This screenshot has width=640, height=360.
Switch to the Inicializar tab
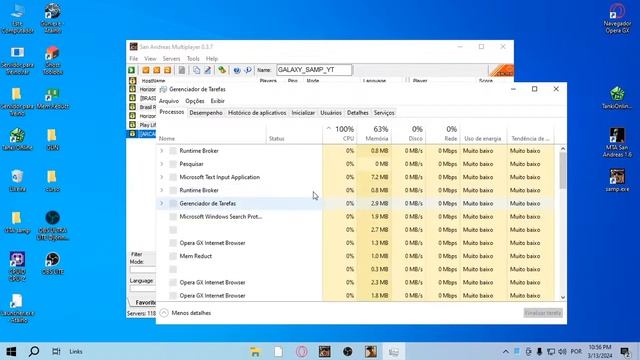tap(303, 113)
